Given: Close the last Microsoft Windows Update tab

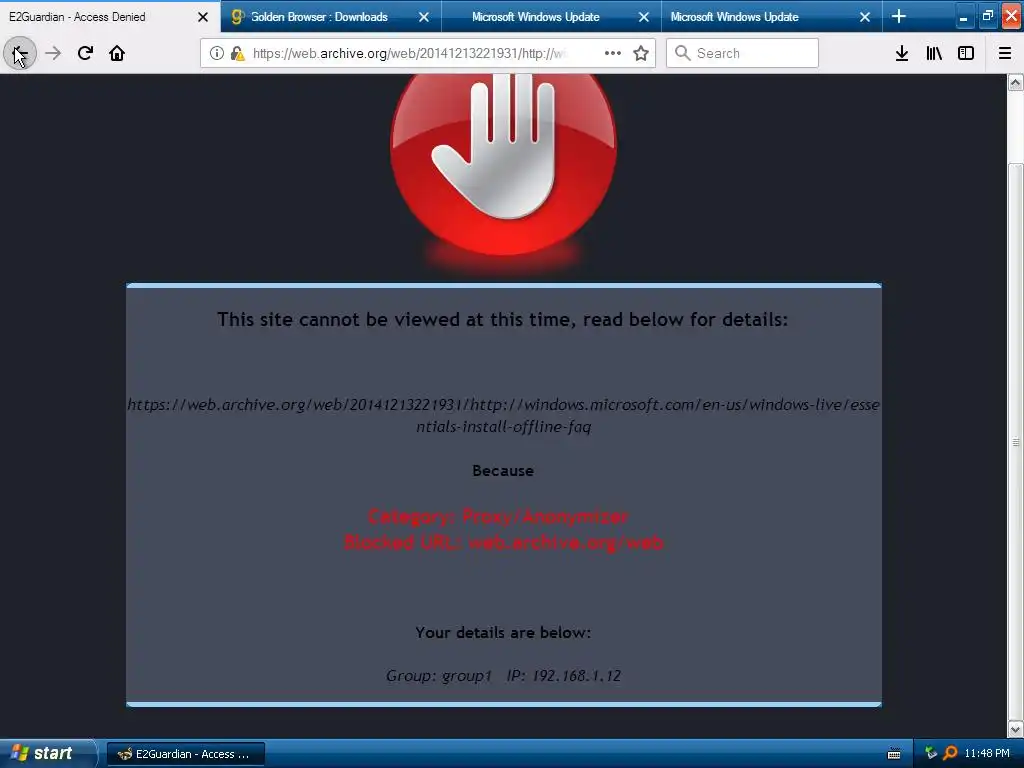Looking at the screenshot, I should point(865,17).
